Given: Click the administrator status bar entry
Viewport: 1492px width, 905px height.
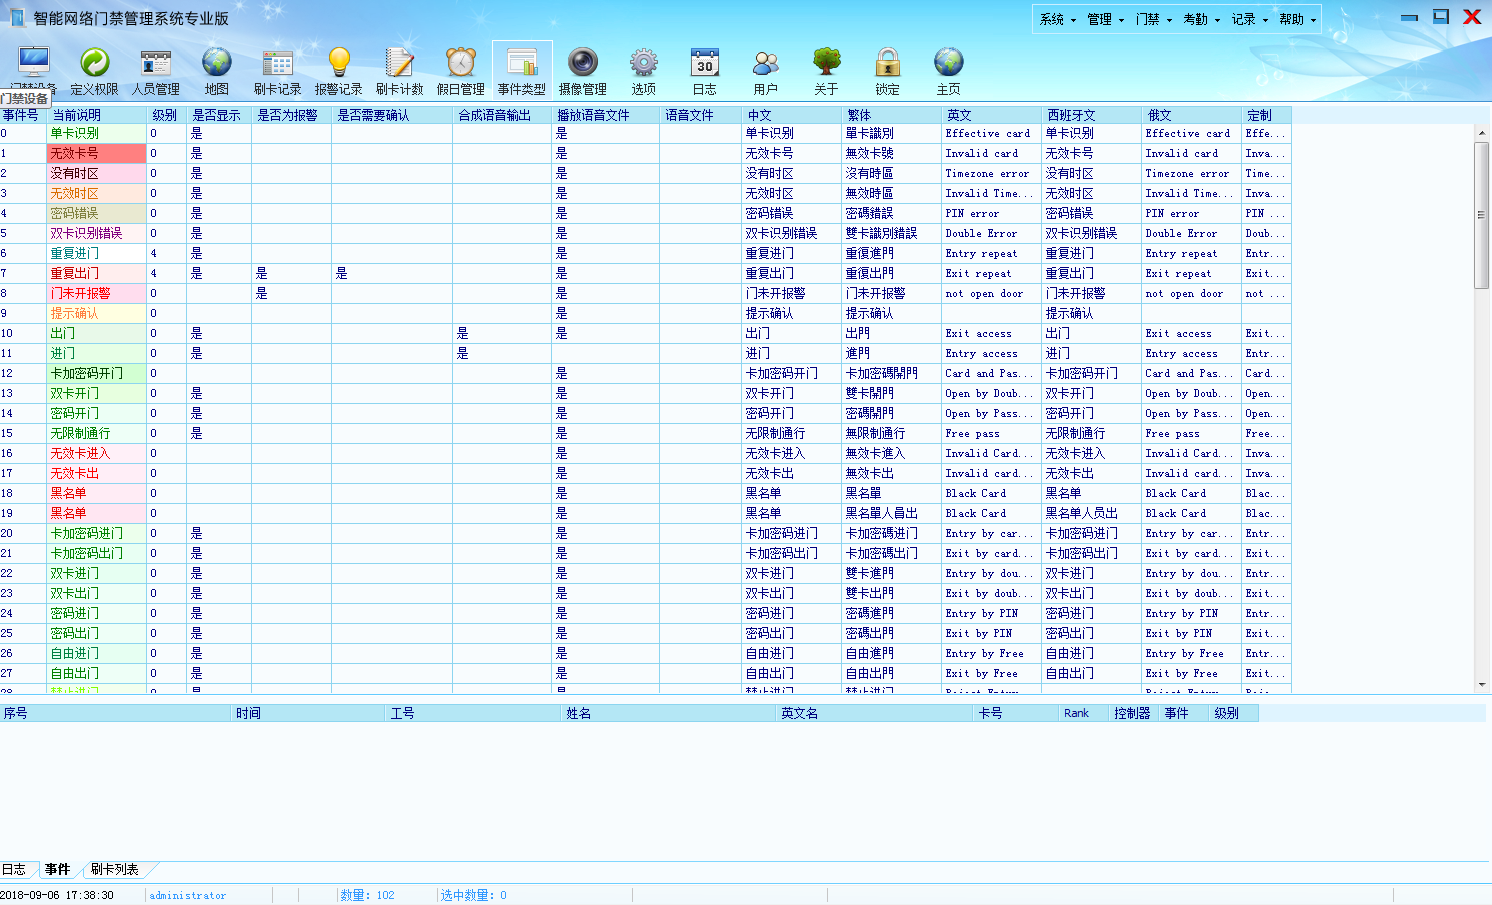Looking at the screenshot, I should coord(188,895).
